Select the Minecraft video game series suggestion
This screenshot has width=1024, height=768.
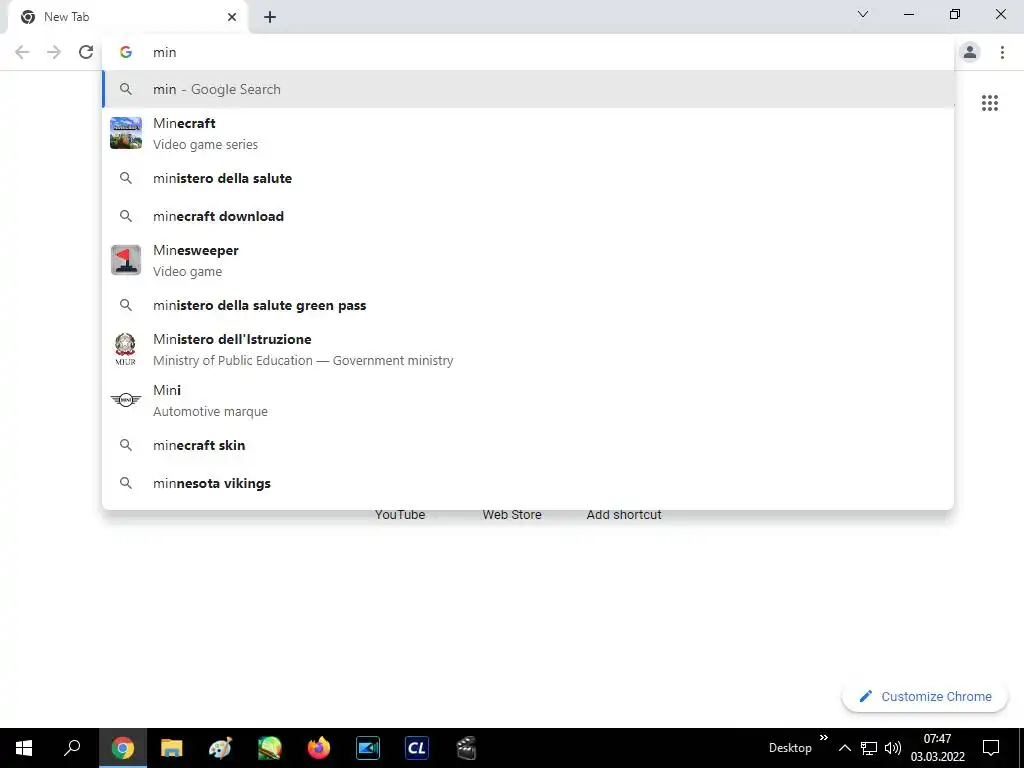pos(528,133)
